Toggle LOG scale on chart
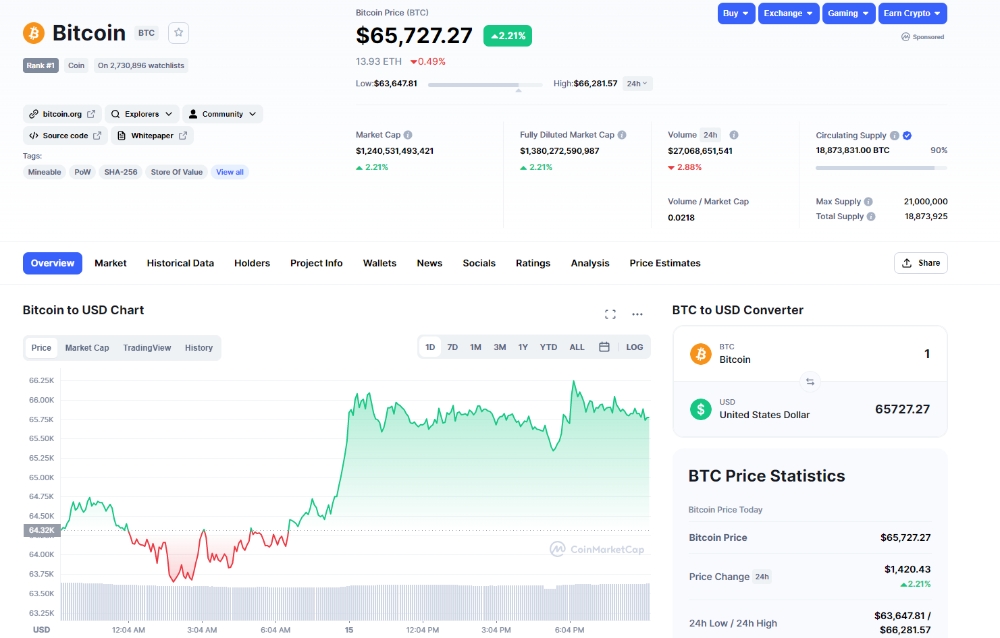Screen dimensions: 1000x638 (x=635, y=347)
